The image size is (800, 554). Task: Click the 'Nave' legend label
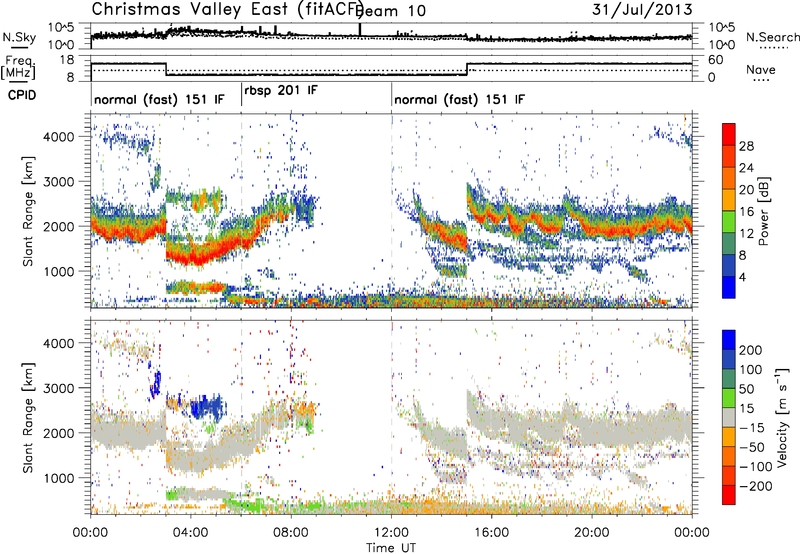tap(761, 69)
